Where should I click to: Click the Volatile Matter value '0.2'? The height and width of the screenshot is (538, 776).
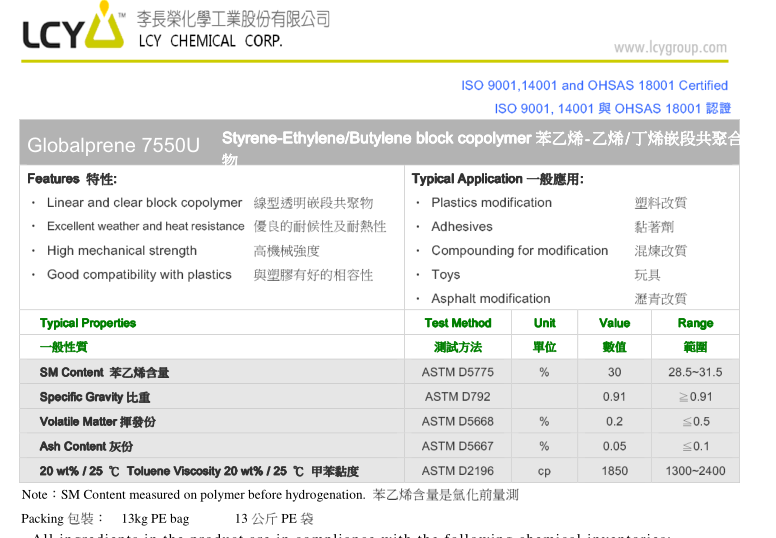[x=614, y=422]
